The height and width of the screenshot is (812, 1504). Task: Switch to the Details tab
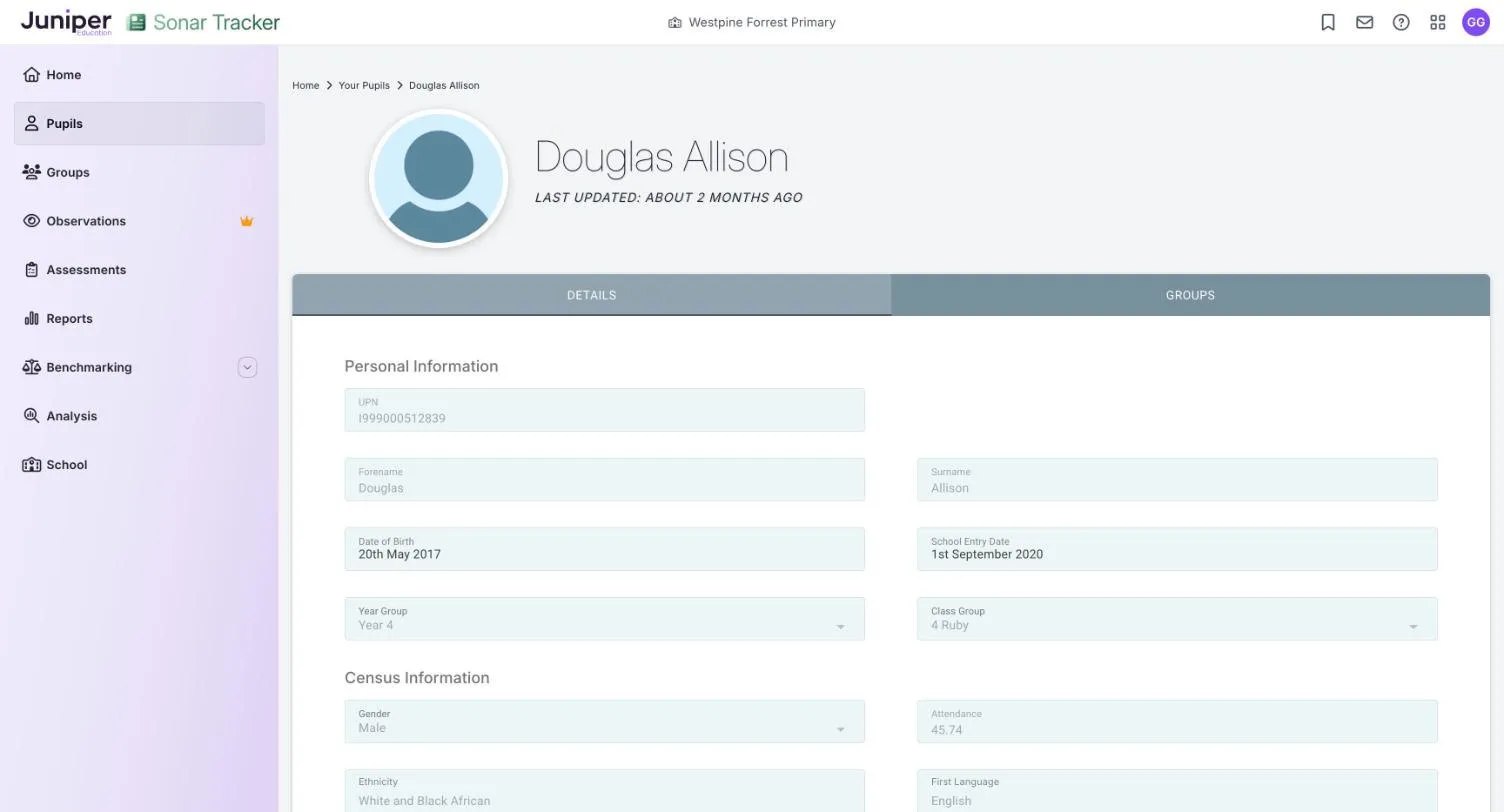tap(591, 295)
